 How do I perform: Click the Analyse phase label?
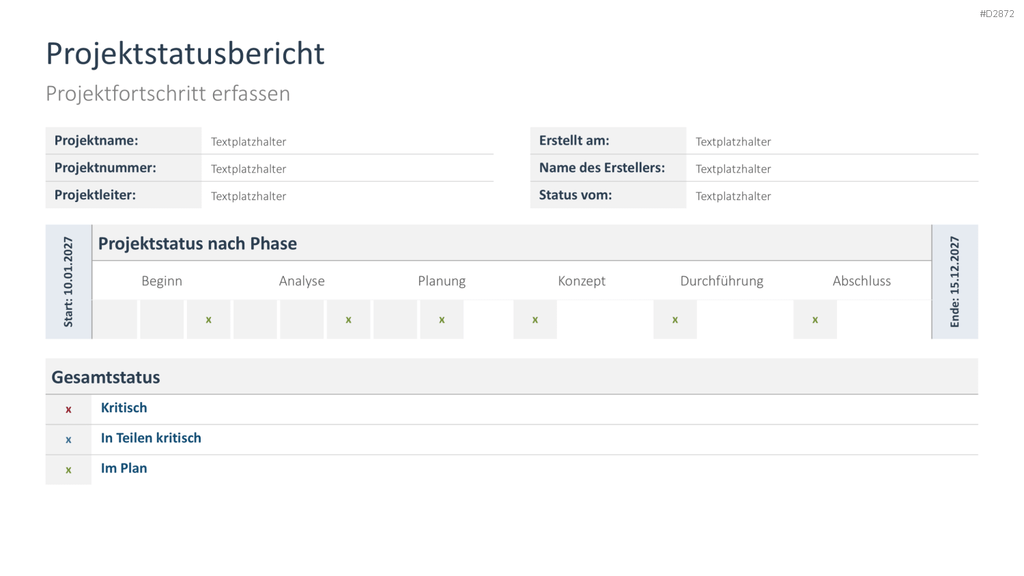pyautogui.click(x=302, y=281)
